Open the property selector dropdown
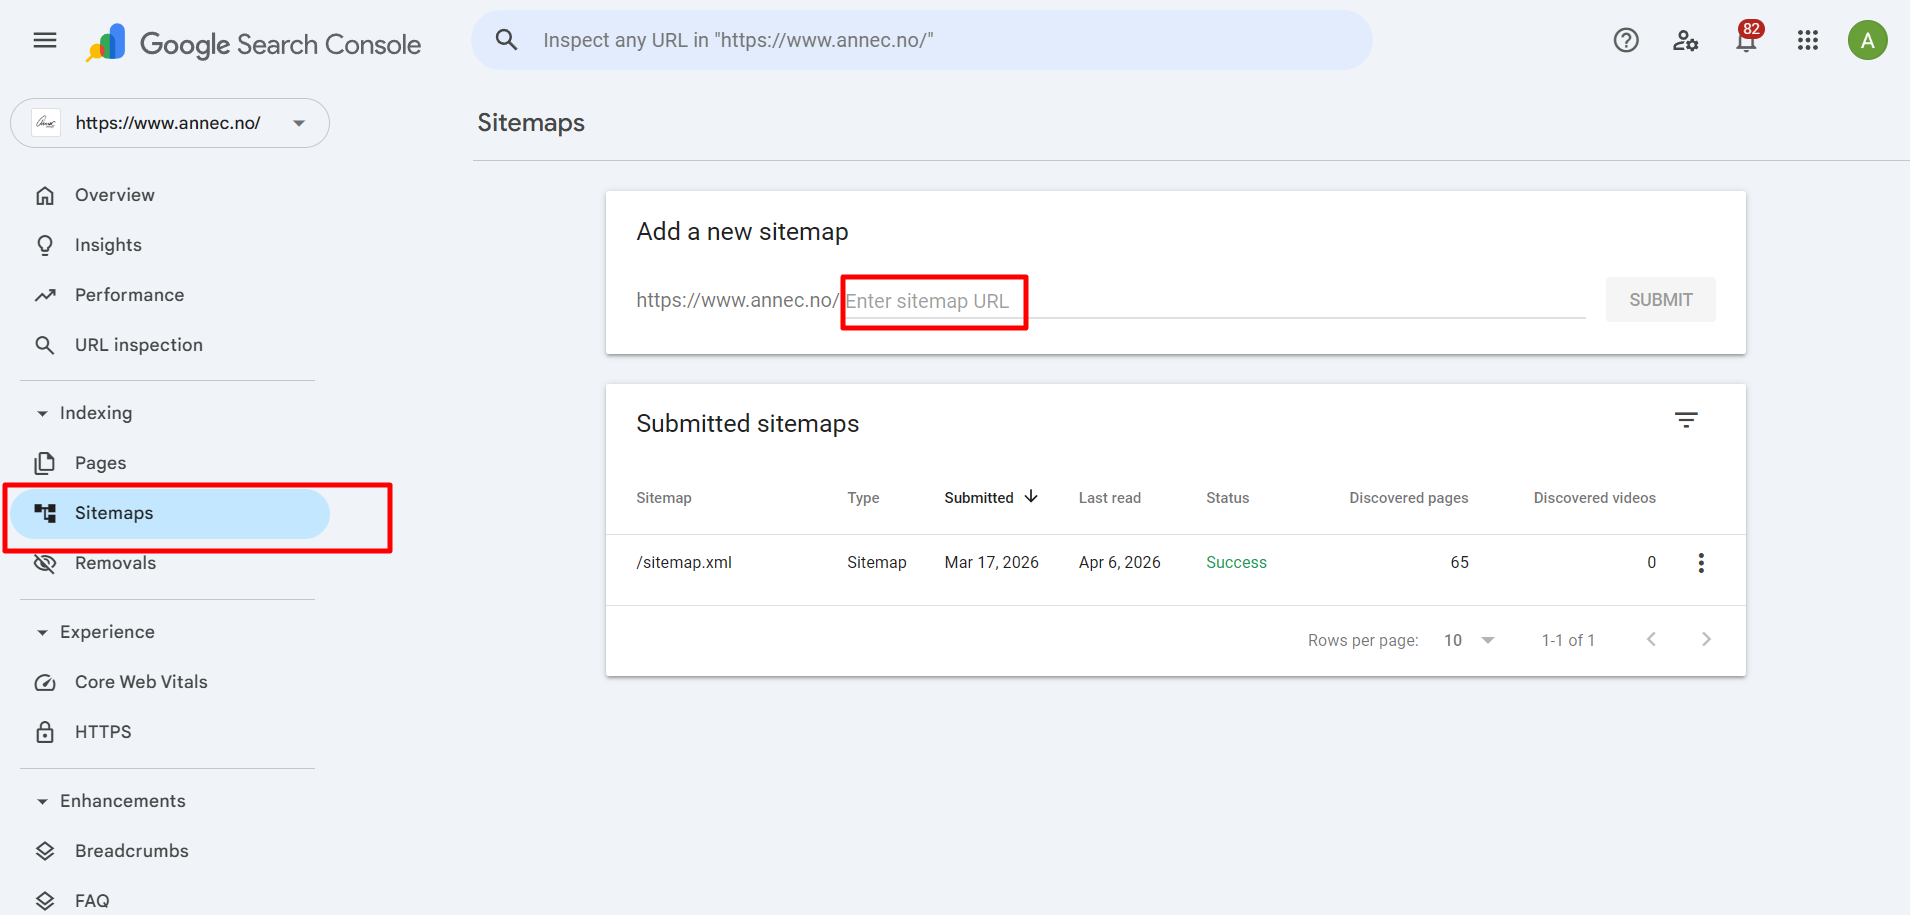 point(298,122)
